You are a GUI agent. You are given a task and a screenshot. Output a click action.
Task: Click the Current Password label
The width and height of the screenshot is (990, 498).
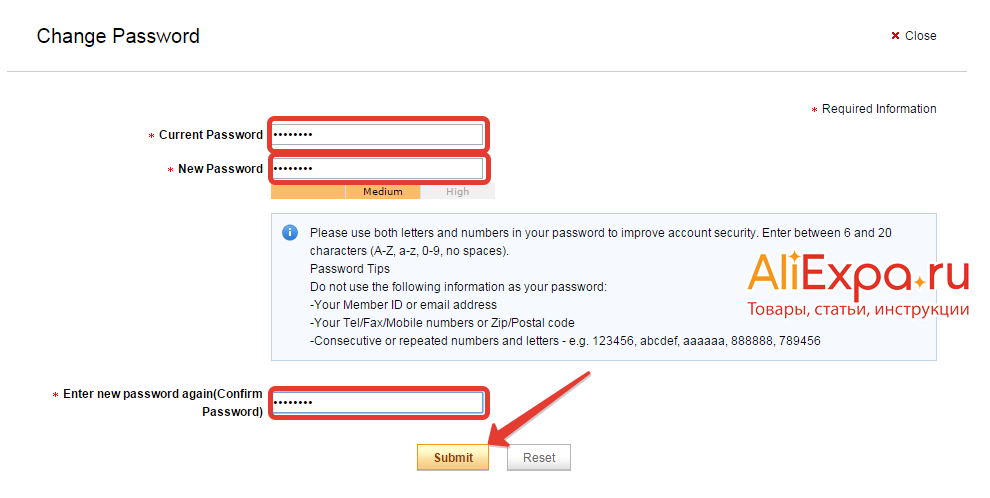[210, 135]
